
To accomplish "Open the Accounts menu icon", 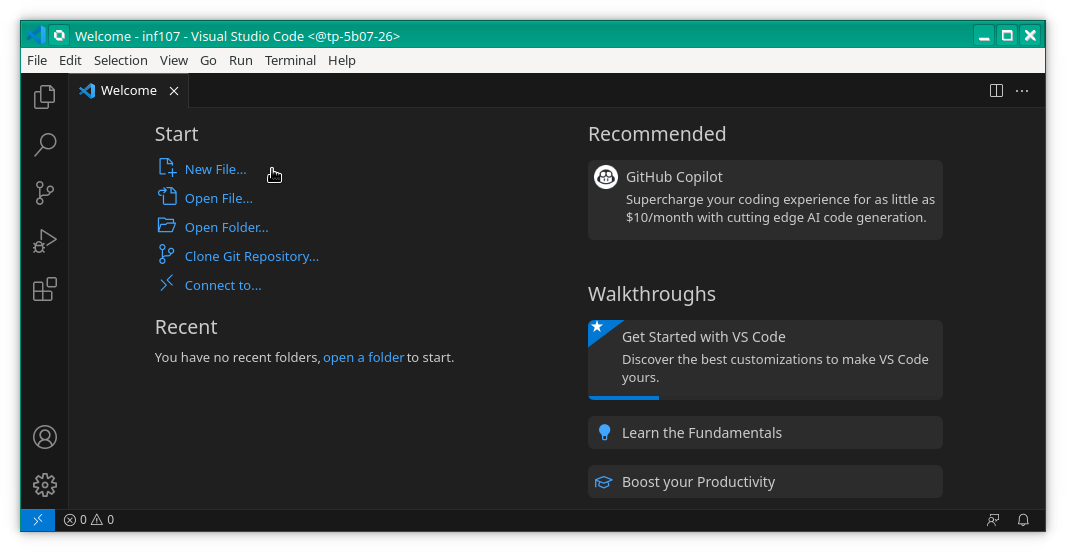I will 44,437.
